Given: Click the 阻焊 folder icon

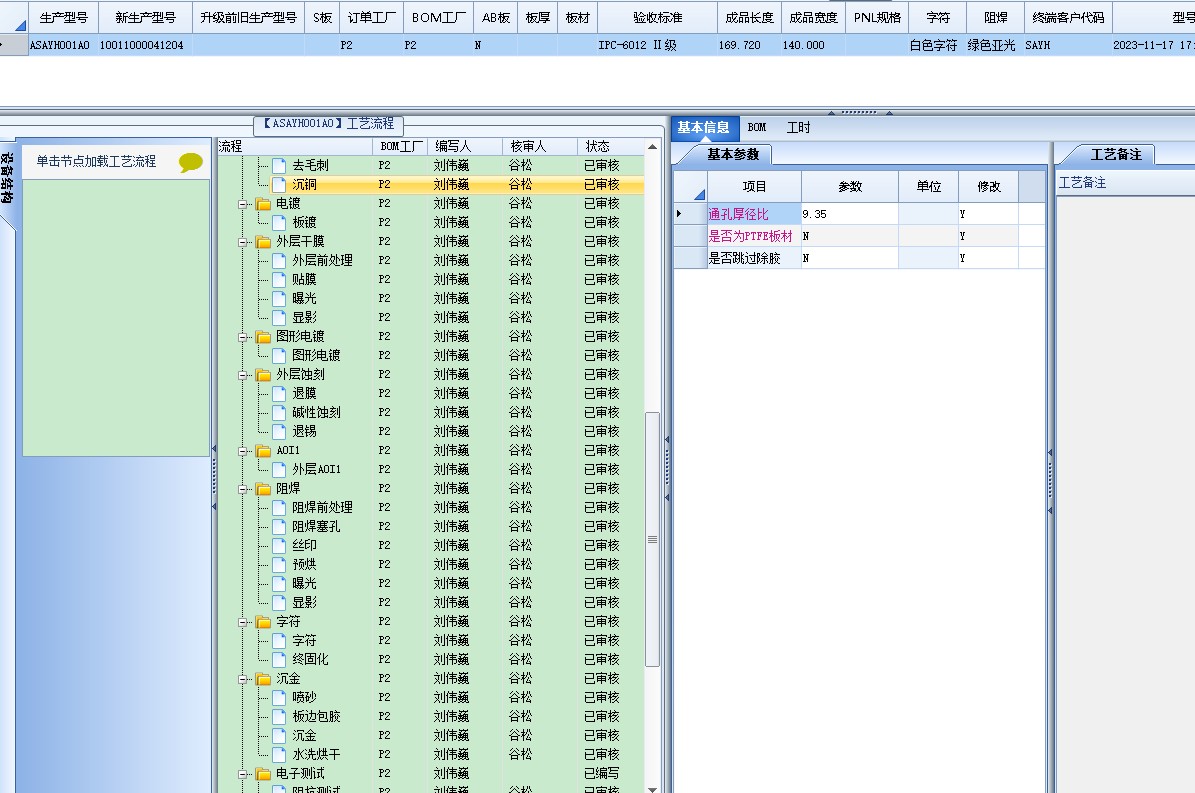Looking at the screenshot, I should 264,489.
